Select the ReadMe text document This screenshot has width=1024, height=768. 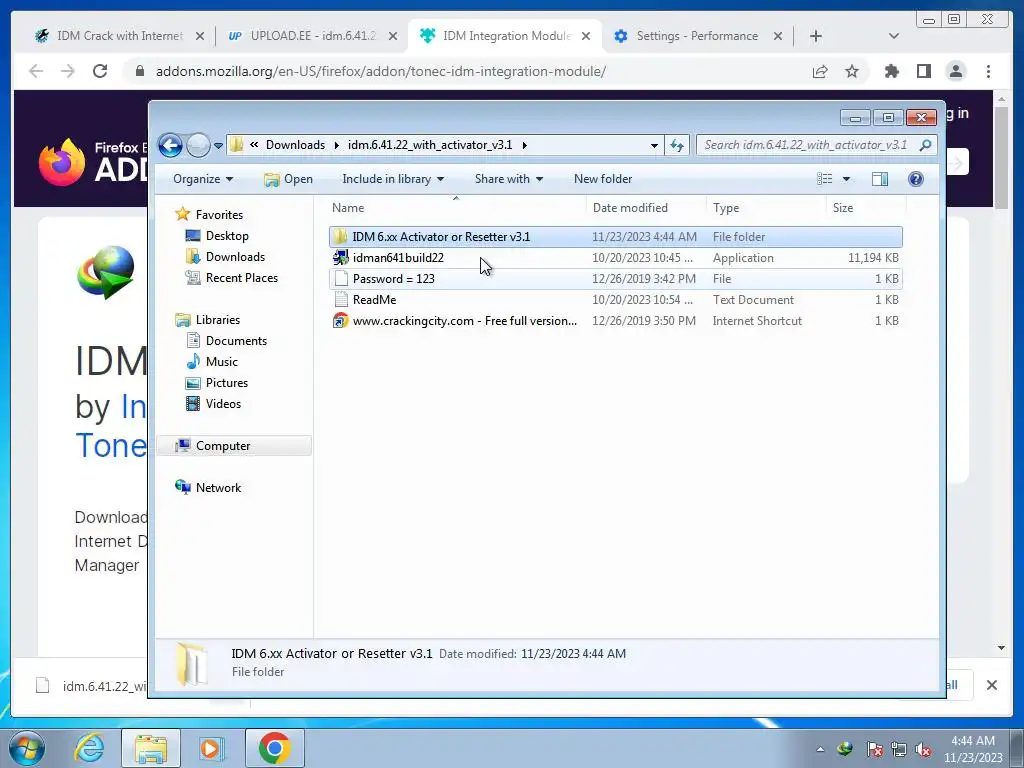click(x=616, y=300)
